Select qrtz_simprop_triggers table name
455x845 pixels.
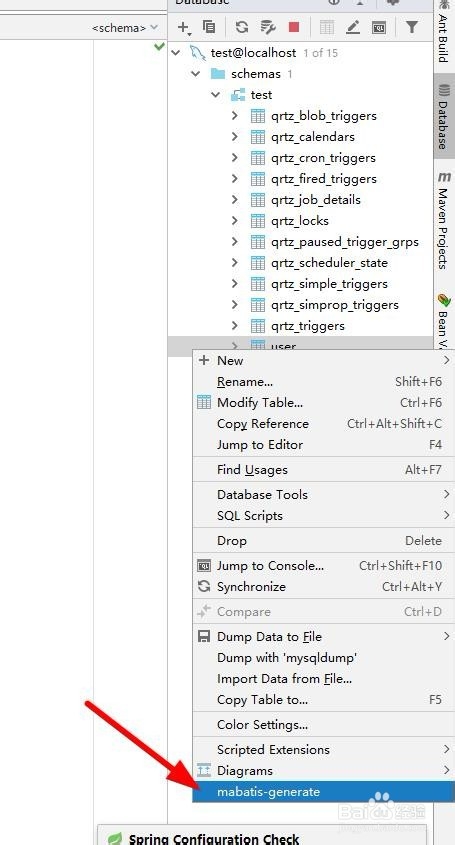[335, 305]
